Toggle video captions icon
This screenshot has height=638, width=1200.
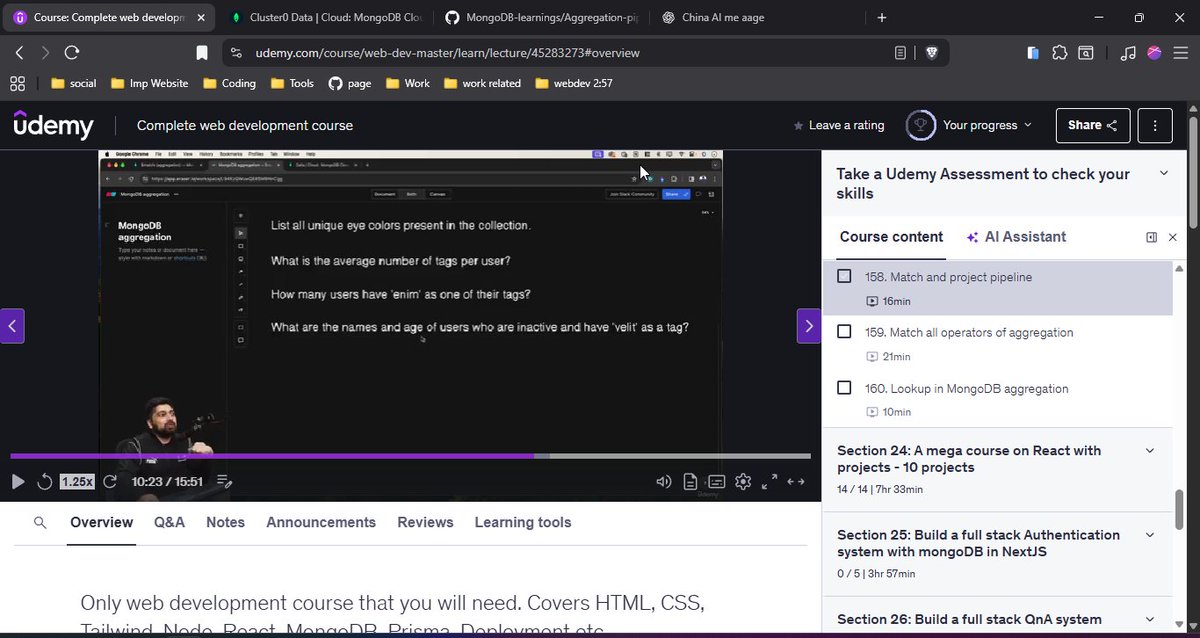pos(716,482)
